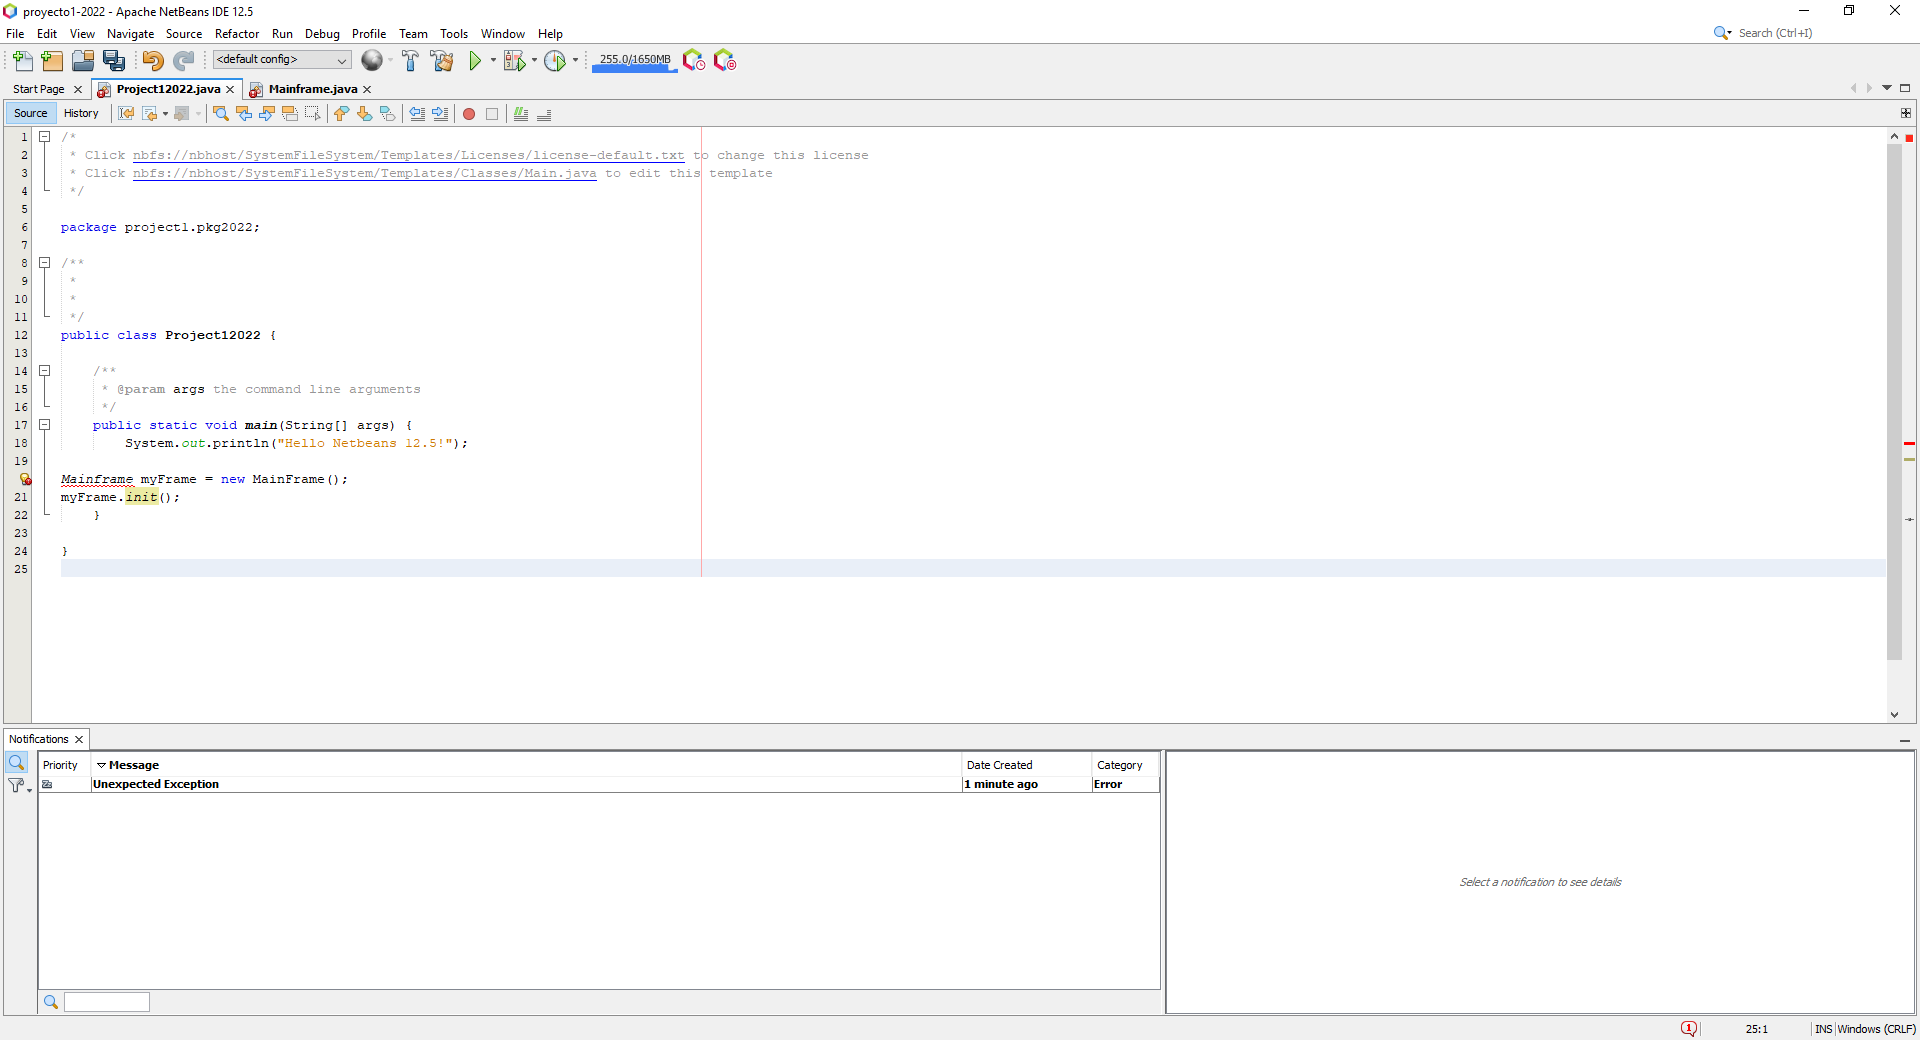Viewport: 1920px width, 1040px height.
Task: Undo the last edit
Action: coord(152,60)
